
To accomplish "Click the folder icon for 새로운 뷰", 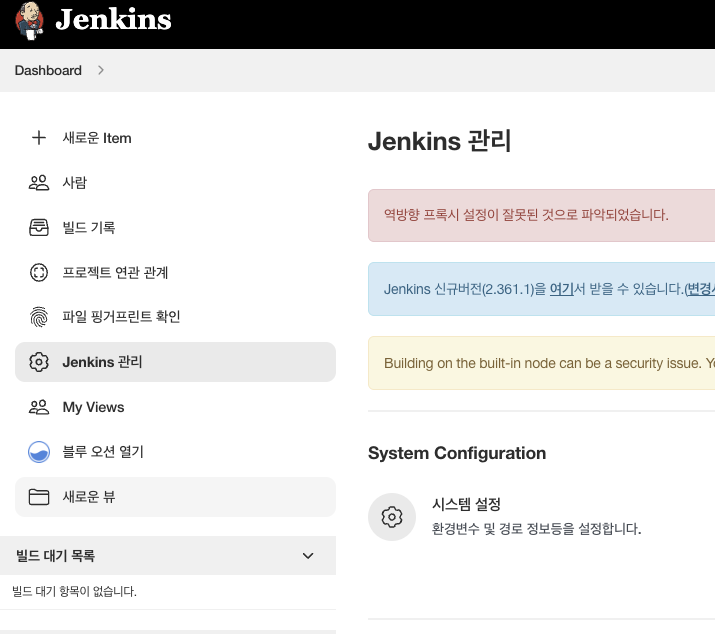I will pos(39,497).
